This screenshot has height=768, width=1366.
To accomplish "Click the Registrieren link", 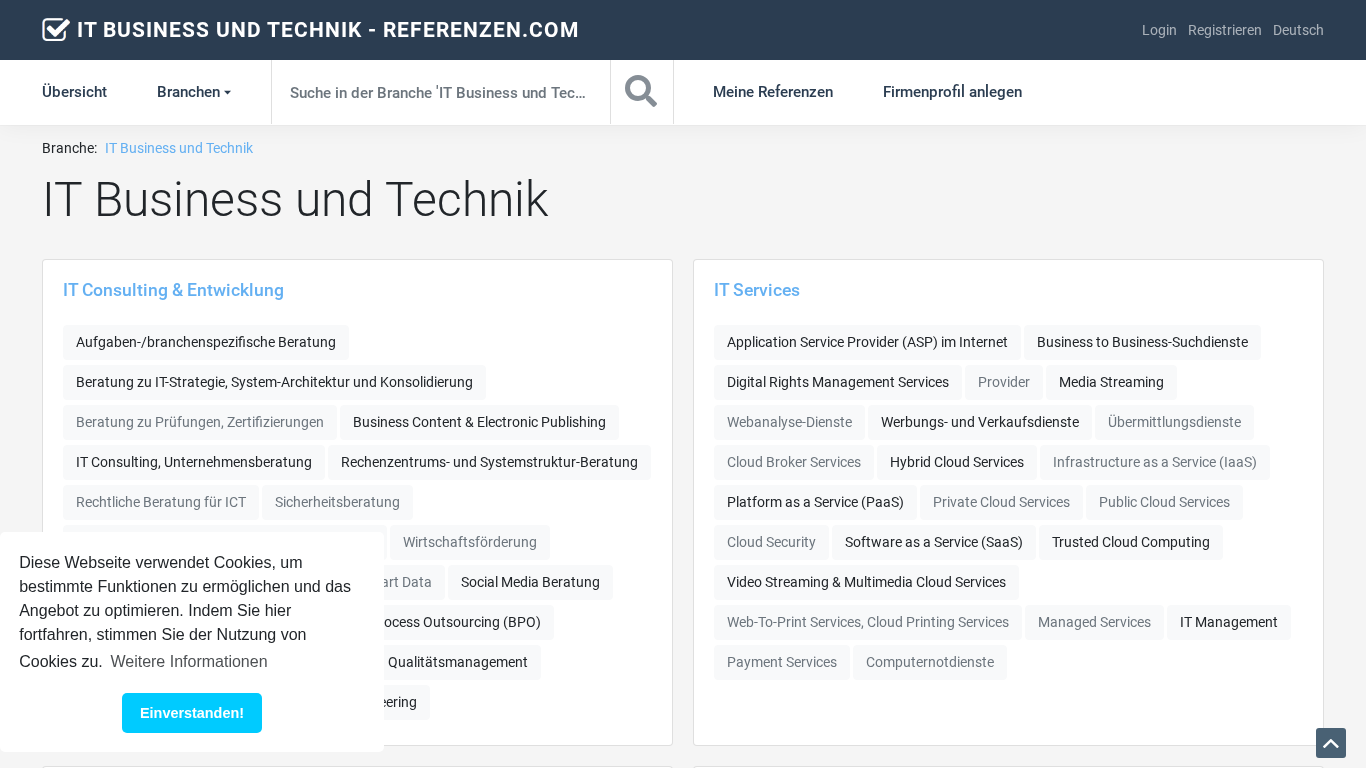I will [1224, 30].
